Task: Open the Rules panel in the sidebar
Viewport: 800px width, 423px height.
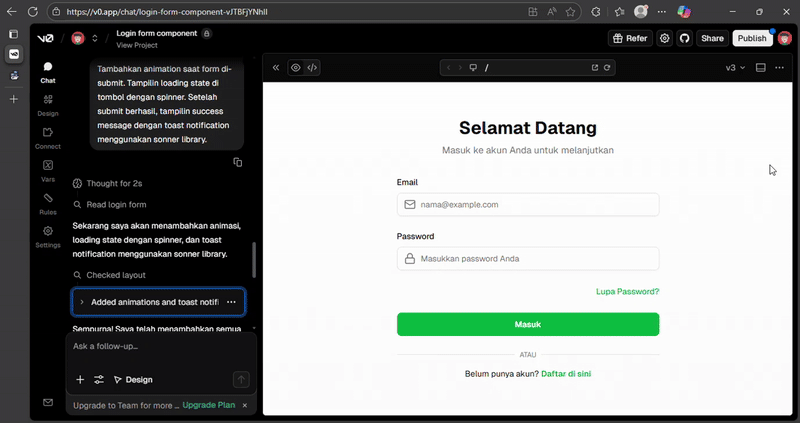Action: [47, 203]
